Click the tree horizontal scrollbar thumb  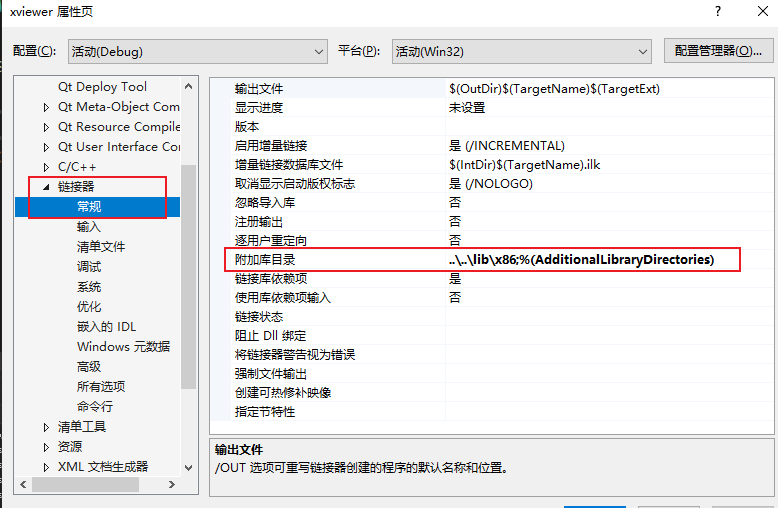pos(85,484)
